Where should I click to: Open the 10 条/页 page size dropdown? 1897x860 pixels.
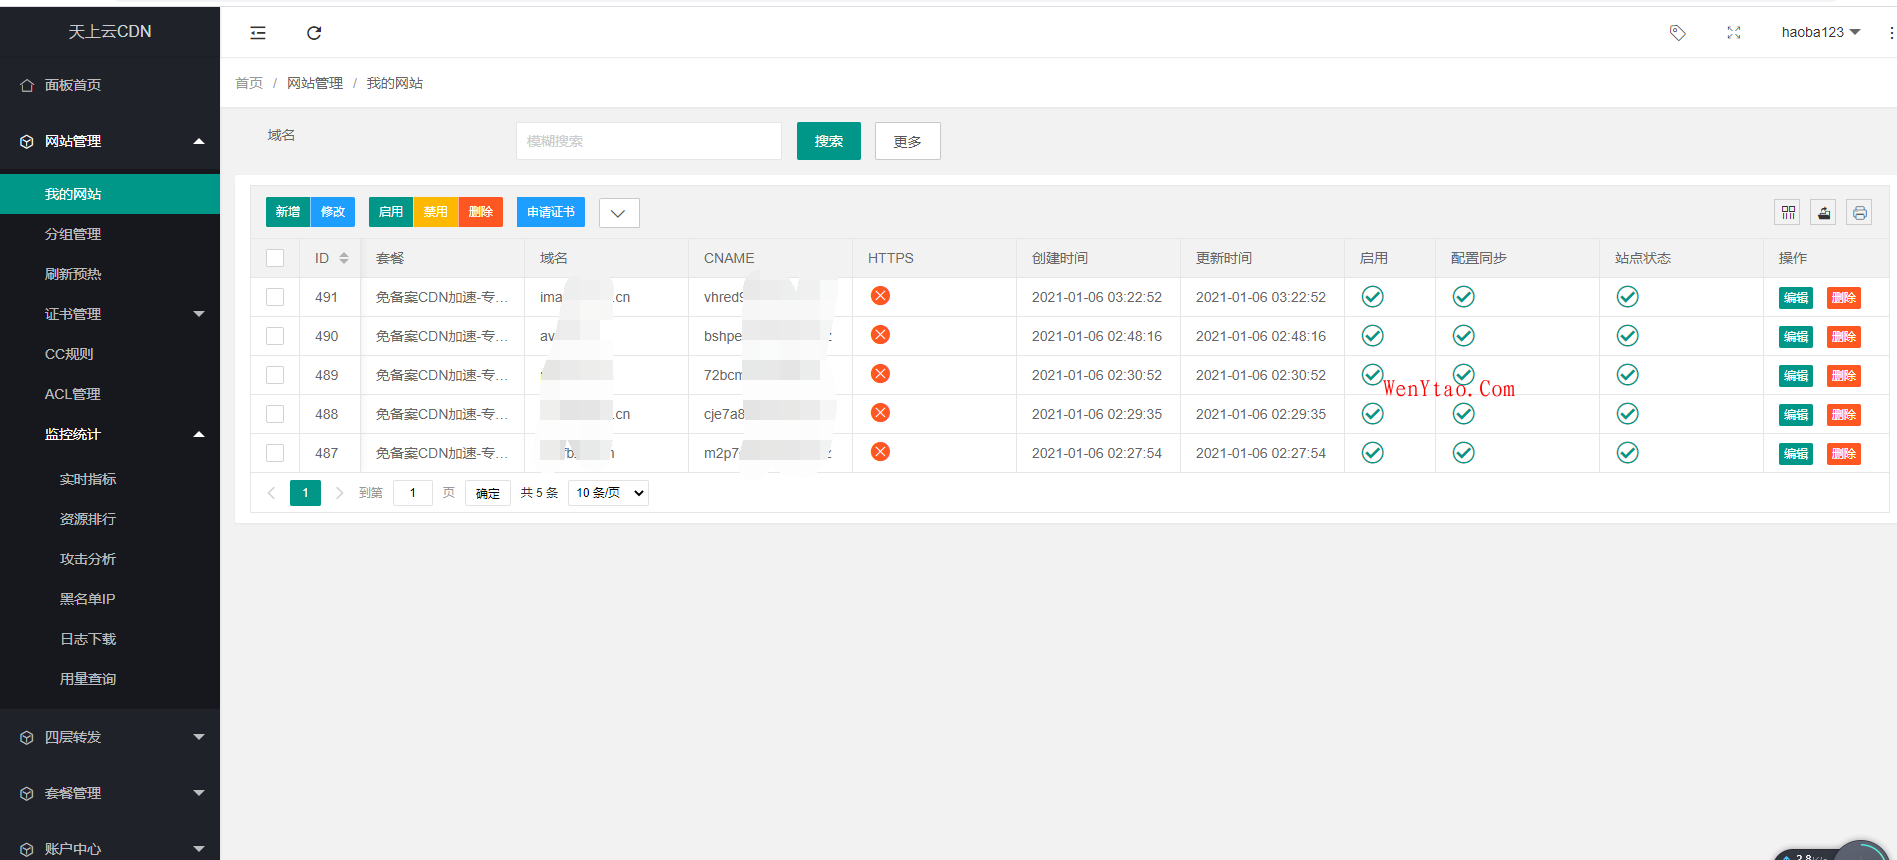[608, 493]
